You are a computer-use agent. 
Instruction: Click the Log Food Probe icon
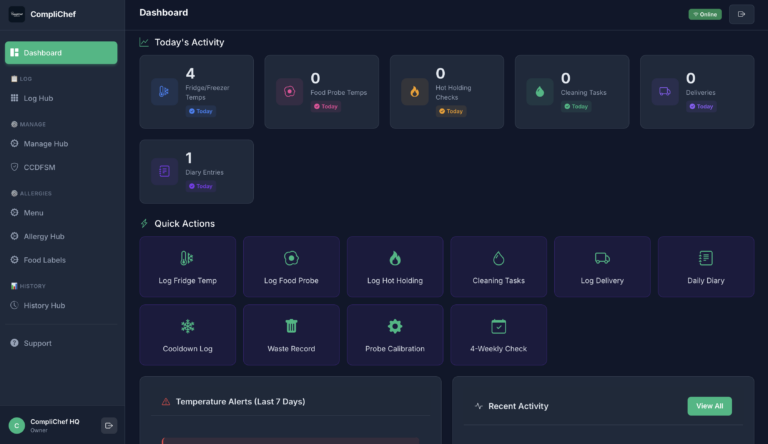[x=291, y=258]
